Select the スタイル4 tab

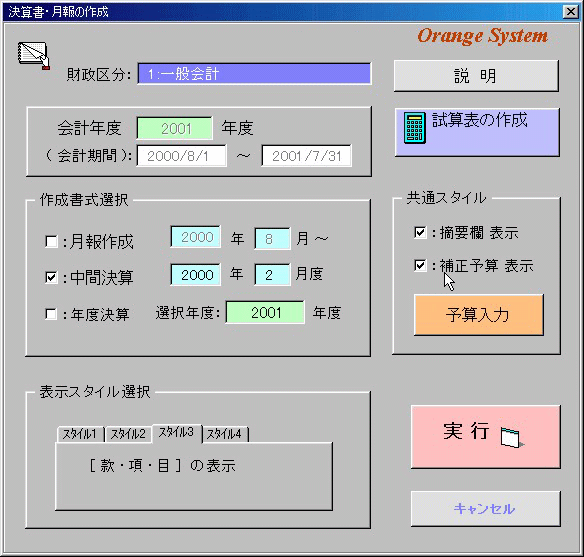225,434
